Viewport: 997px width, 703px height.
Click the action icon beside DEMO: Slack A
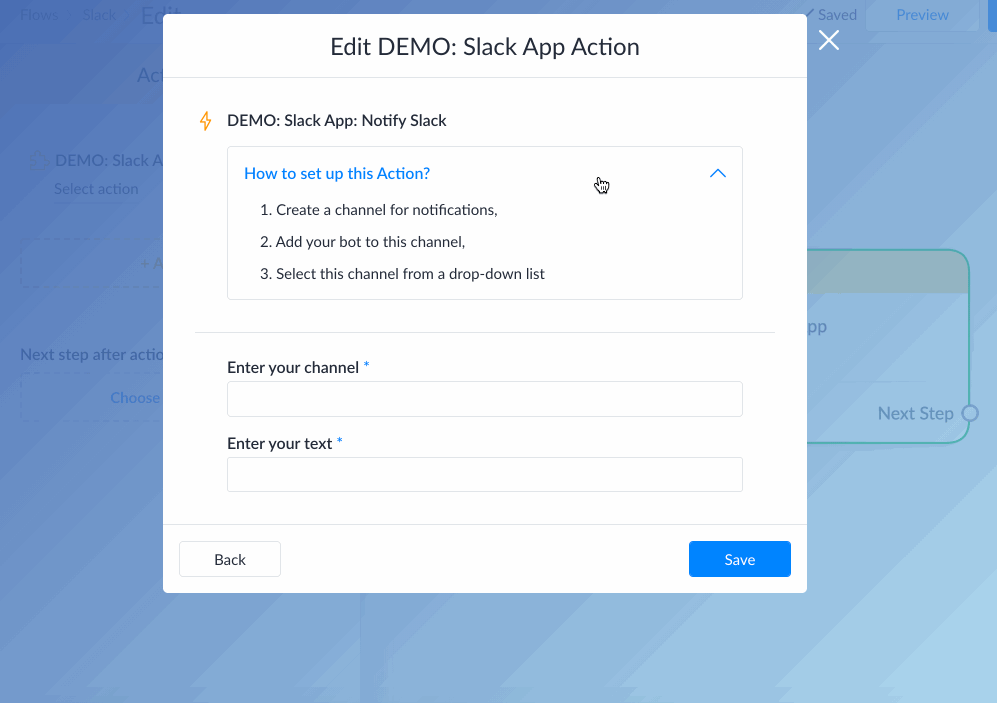point(38,160)
